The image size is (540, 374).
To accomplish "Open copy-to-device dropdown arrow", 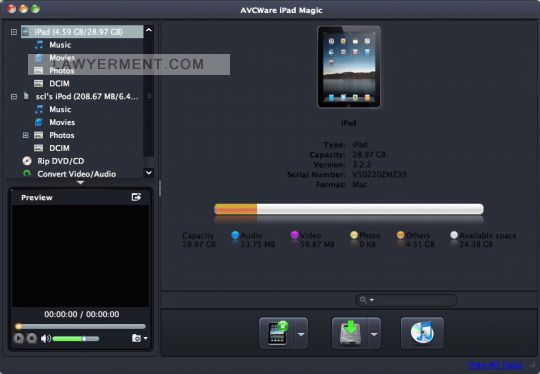I will click(301, 334).
